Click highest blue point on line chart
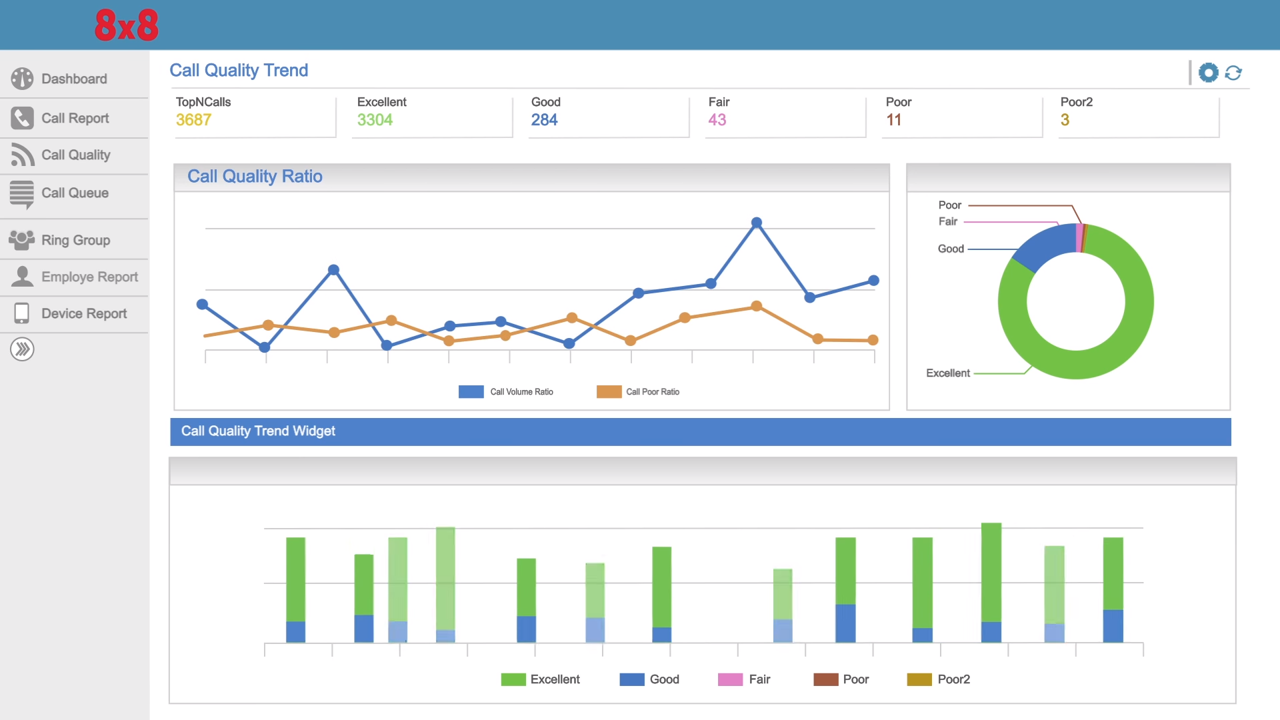The height and width of the screenshot is (720, 1280). tap(757, 223)
